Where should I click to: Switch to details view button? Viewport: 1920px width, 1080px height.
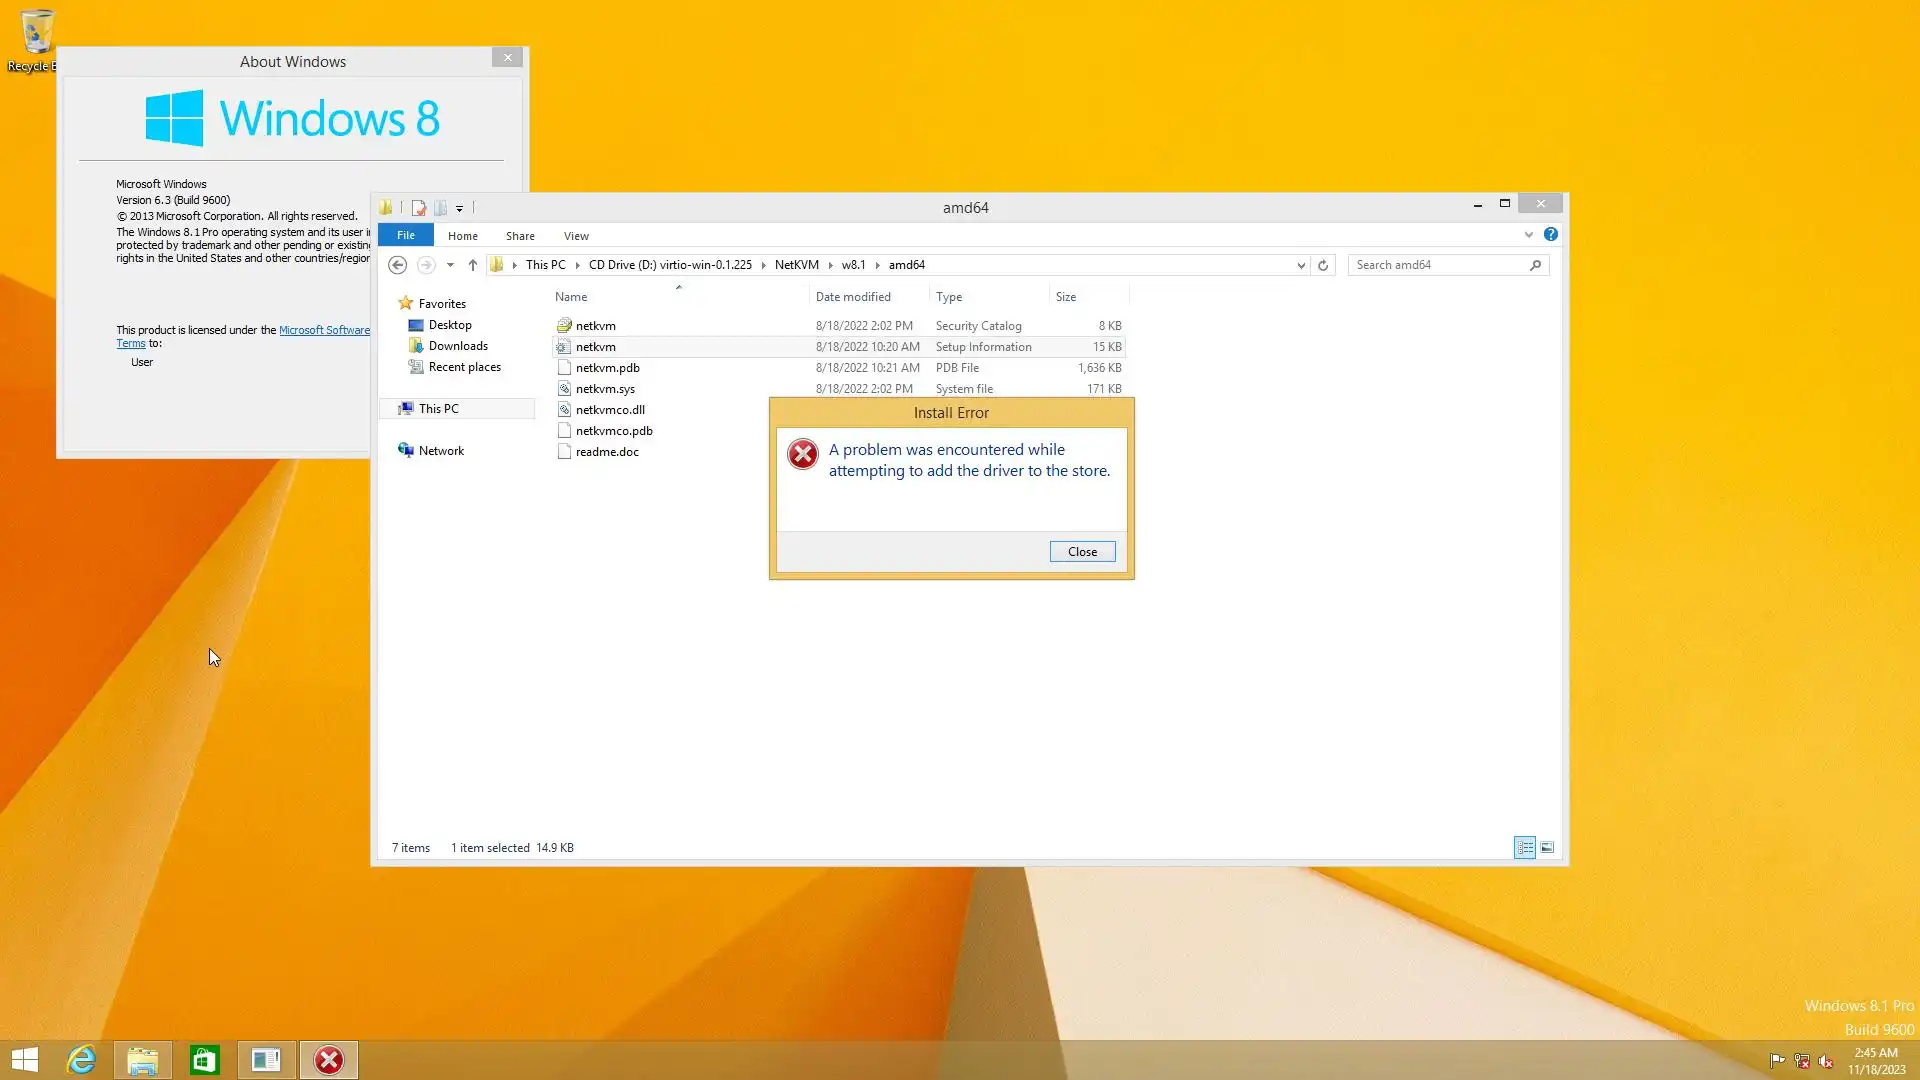pyautogui.click(x=1524, y=848)
